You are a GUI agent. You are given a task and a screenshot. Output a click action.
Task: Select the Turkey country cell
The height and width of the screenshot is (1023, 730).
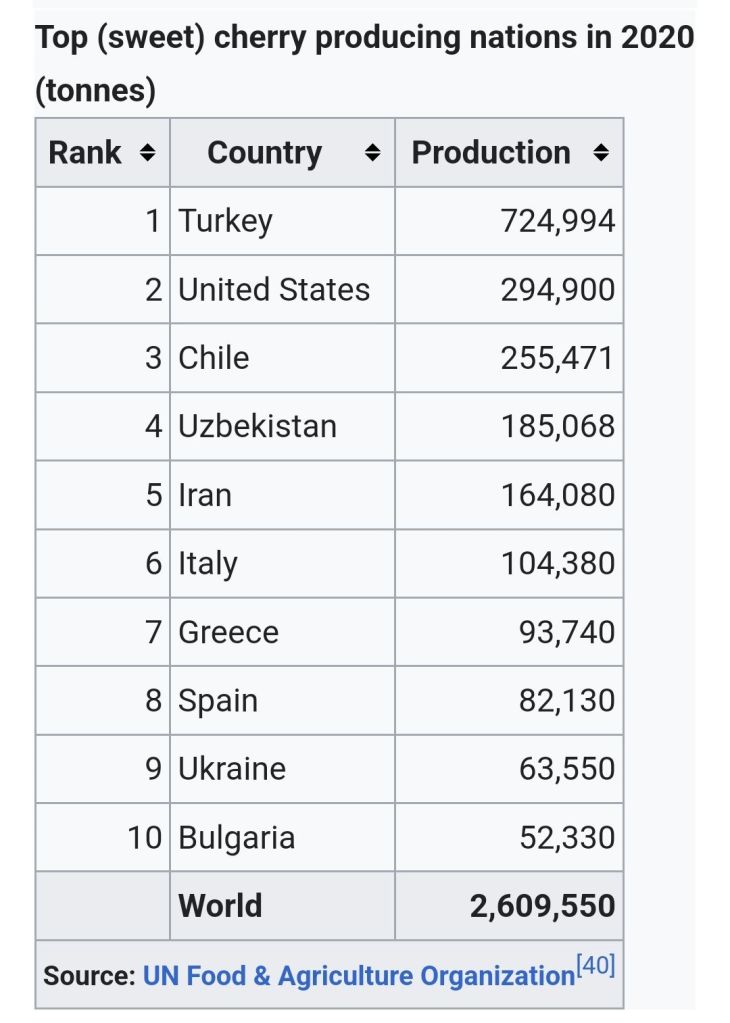(x=225, y=221)
